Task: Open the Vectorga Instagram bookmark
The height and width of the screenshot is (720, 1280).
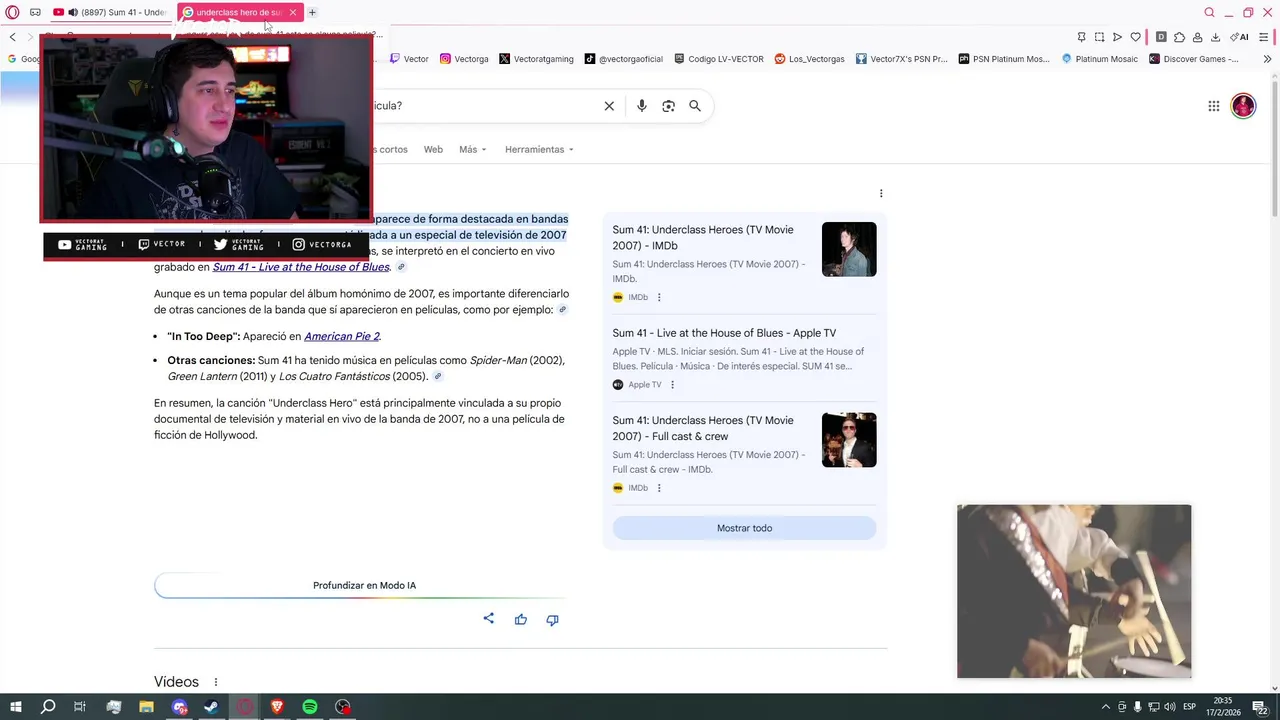Action: pos(464,59)
